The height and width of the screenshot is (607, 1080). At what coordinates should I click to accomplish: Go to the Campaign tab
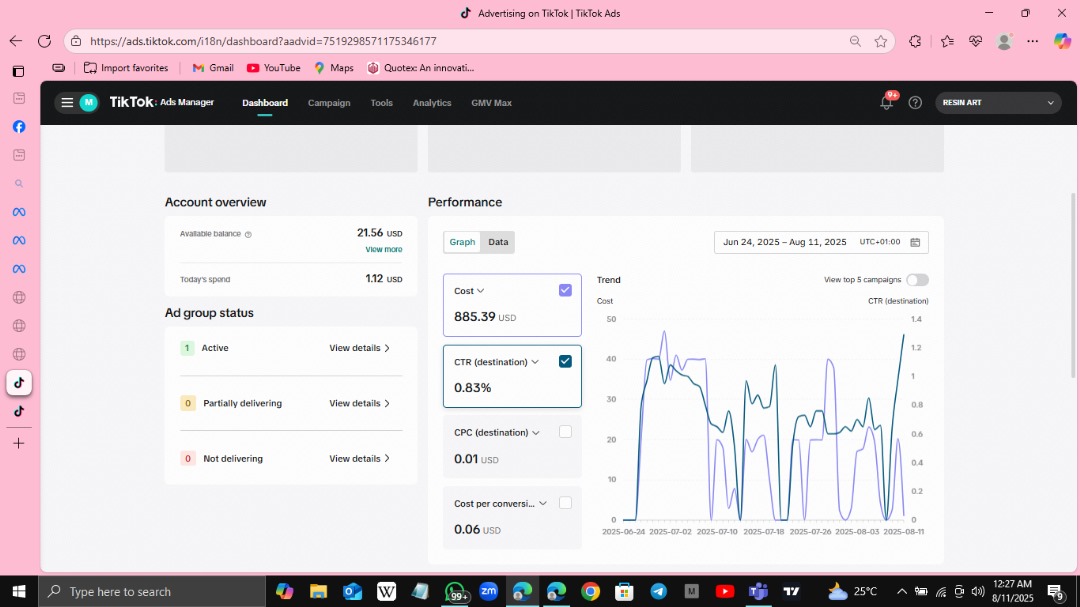(329, 103)
